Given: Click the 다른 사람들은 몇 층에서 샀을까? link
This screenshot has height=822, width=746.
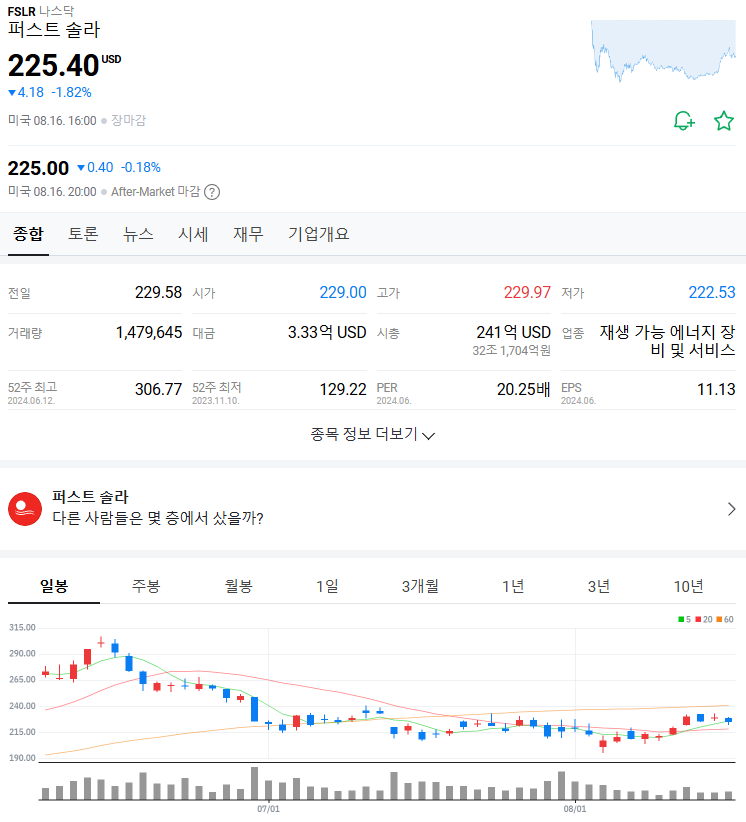Looking at the screenshot, I should tap(157, 518).
